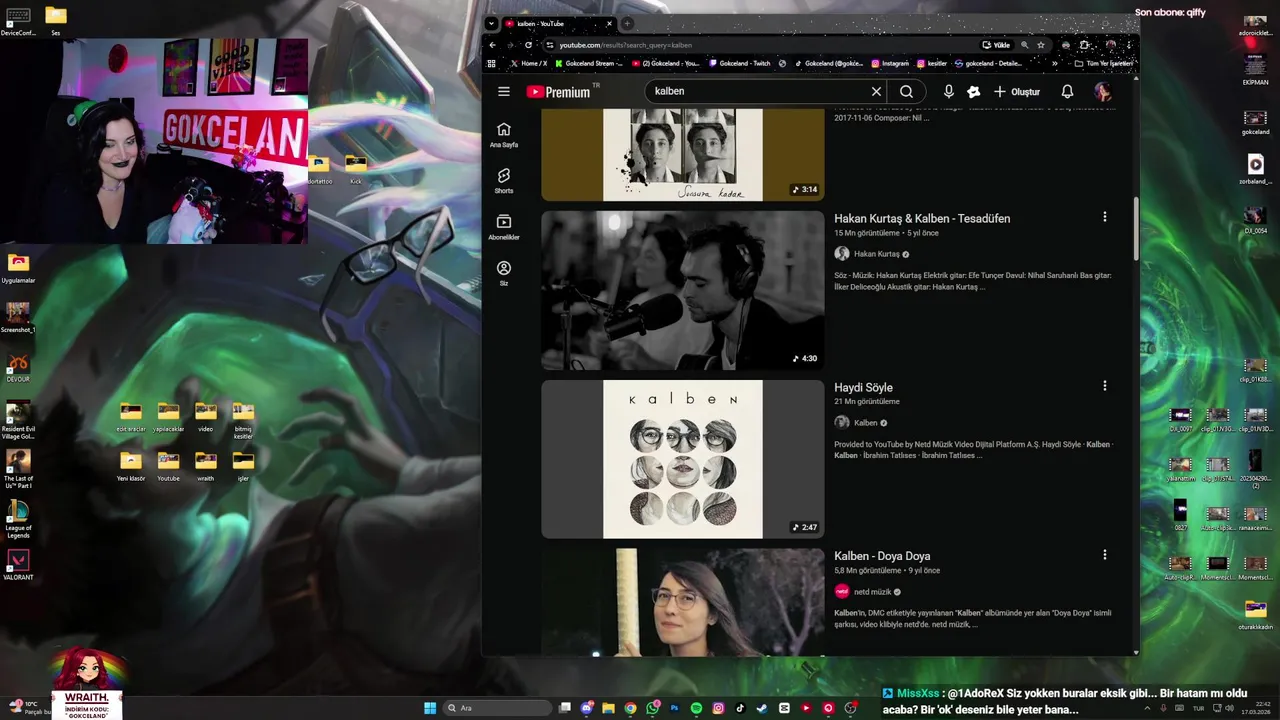The height and width of the screenshot is (720, 1280).
Task: Open the DEVOUR desktop shortcut
Action: 18,366
